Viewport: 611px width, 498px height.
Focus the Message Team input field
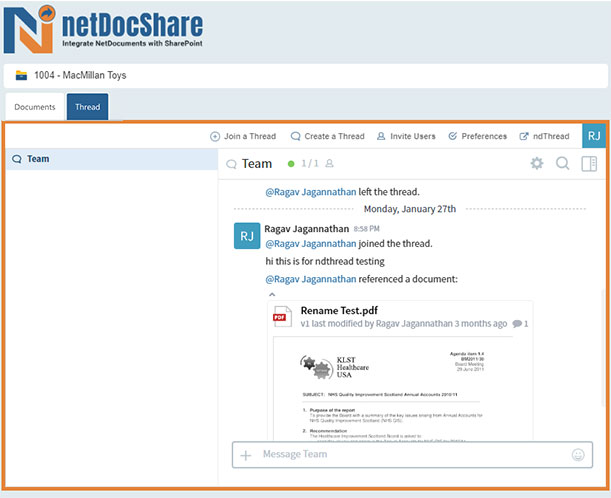click(412, 455)
